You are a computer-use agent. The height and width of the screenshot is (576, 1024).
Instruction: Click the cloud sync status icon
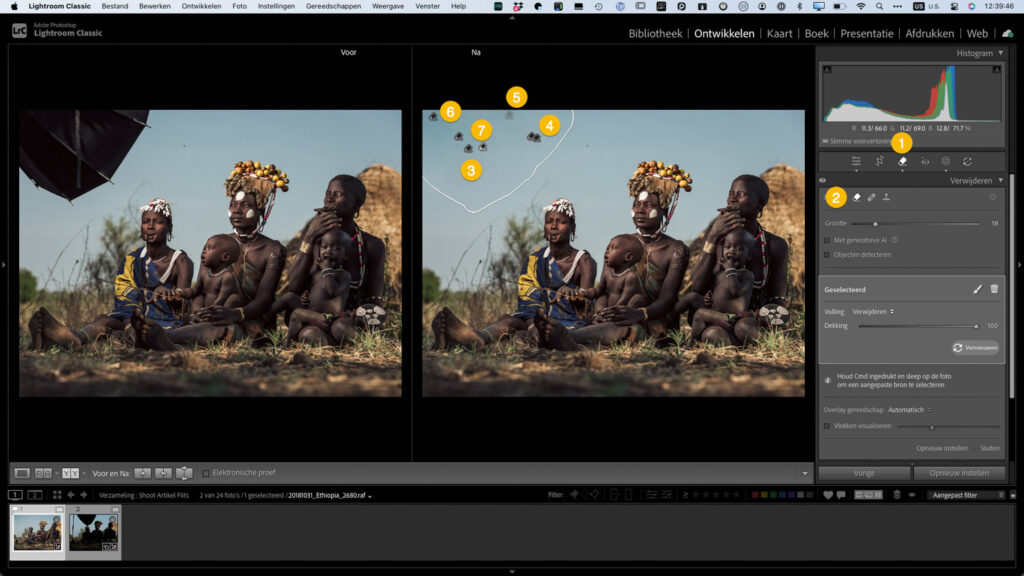[1008, 33]
